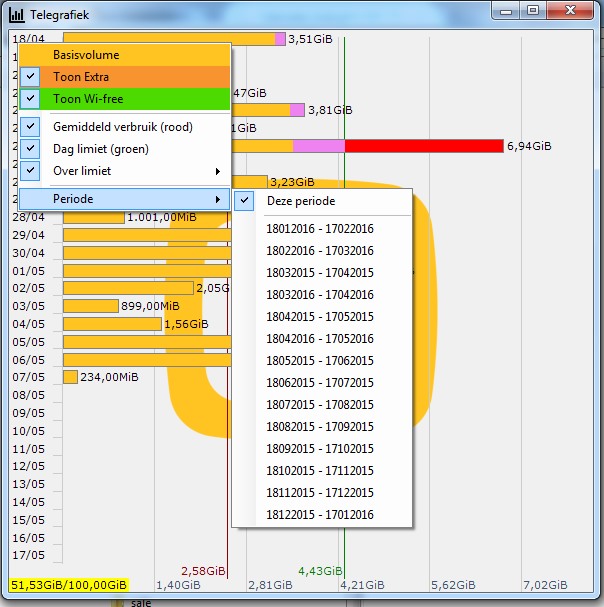
Task: Click the 7,02GiB axis label
Action: (545, 585)
